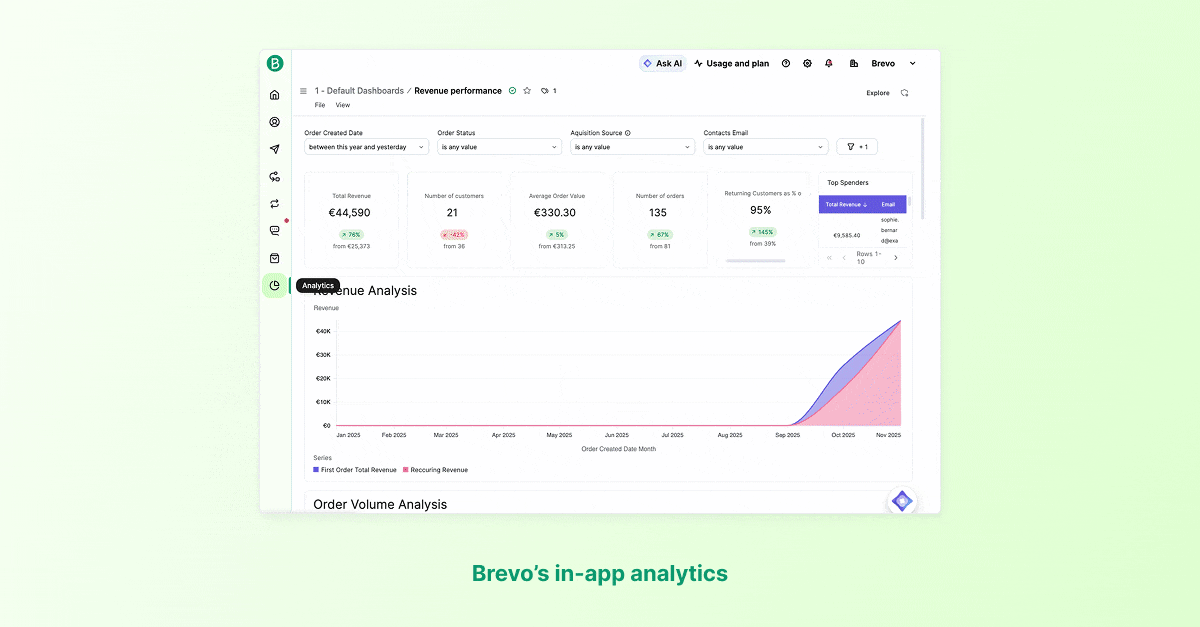Open Home from the sidebar
The image size is (1200, 627).
tap(275, 95)
